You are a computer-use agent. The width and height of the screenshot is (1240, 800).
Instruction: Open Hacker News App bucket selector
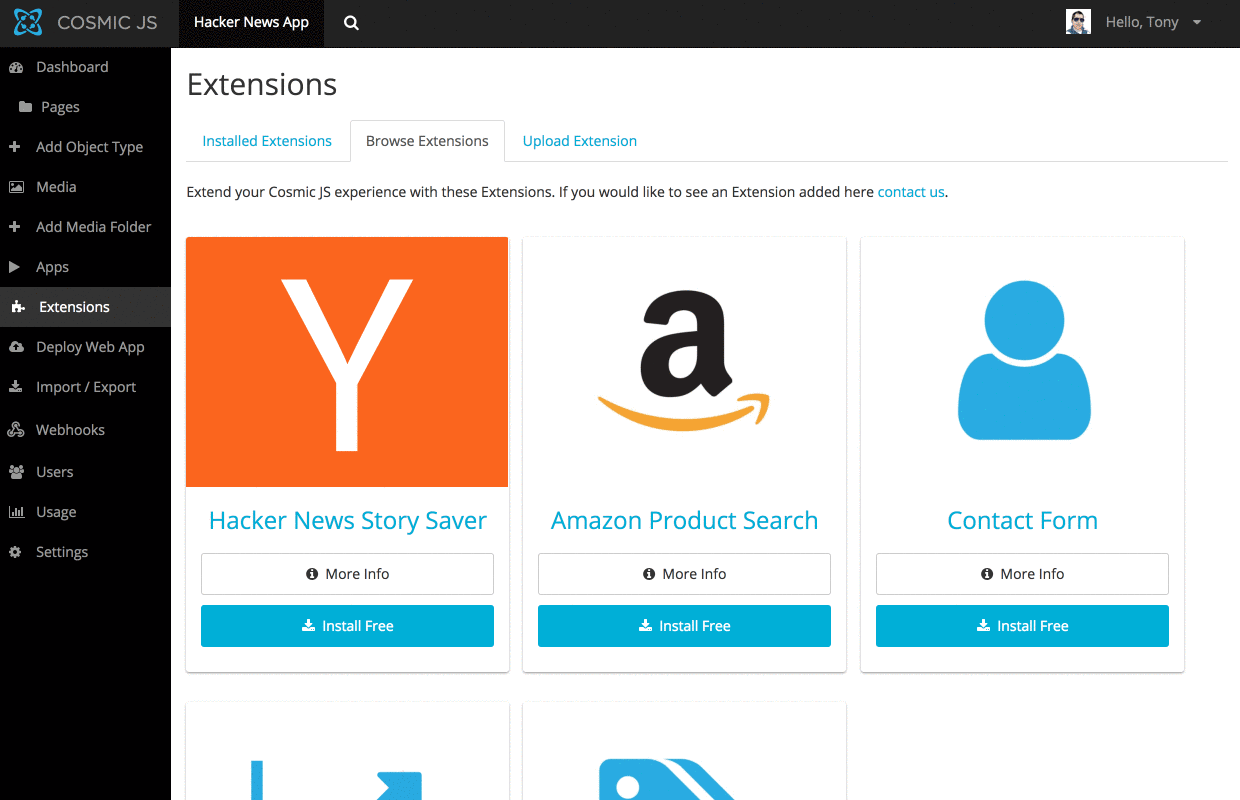click(x=251, y=23)
